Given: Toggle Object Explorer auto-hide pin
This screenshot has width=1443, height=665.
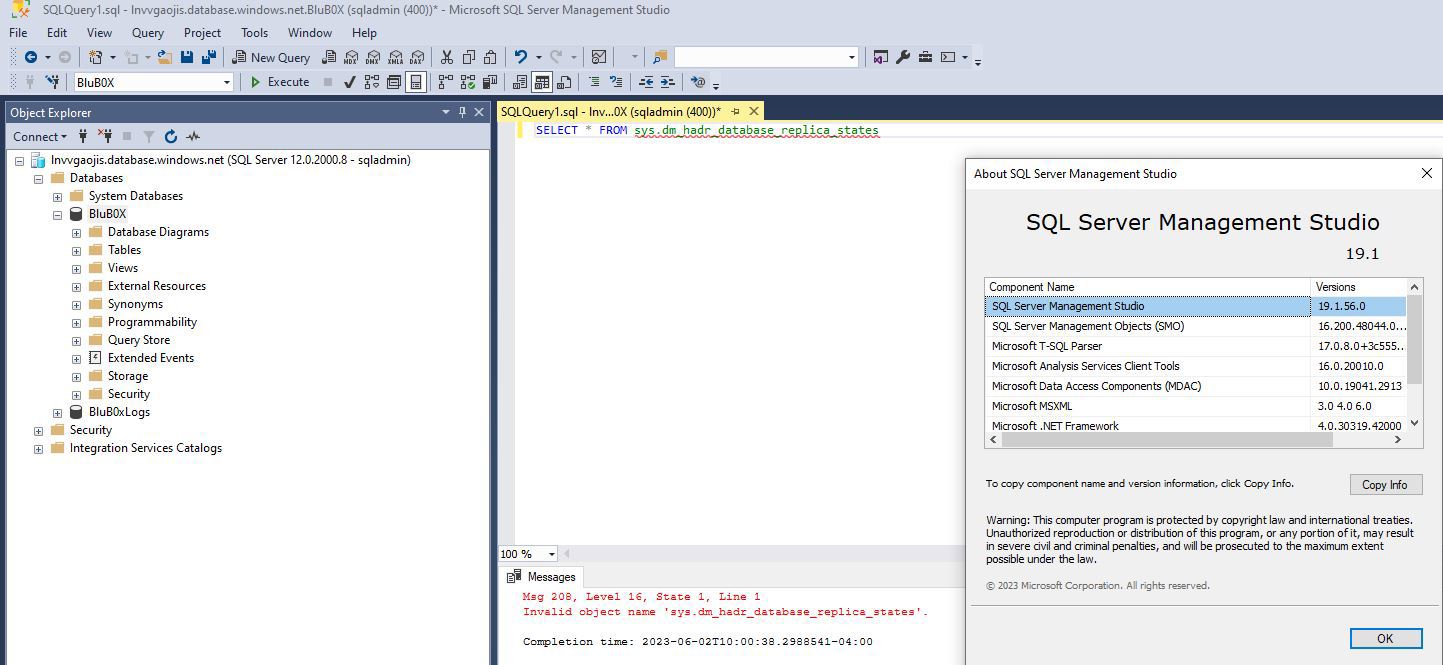Looking at the screenshot, I should pyautogui.click(x=462, y=112).
